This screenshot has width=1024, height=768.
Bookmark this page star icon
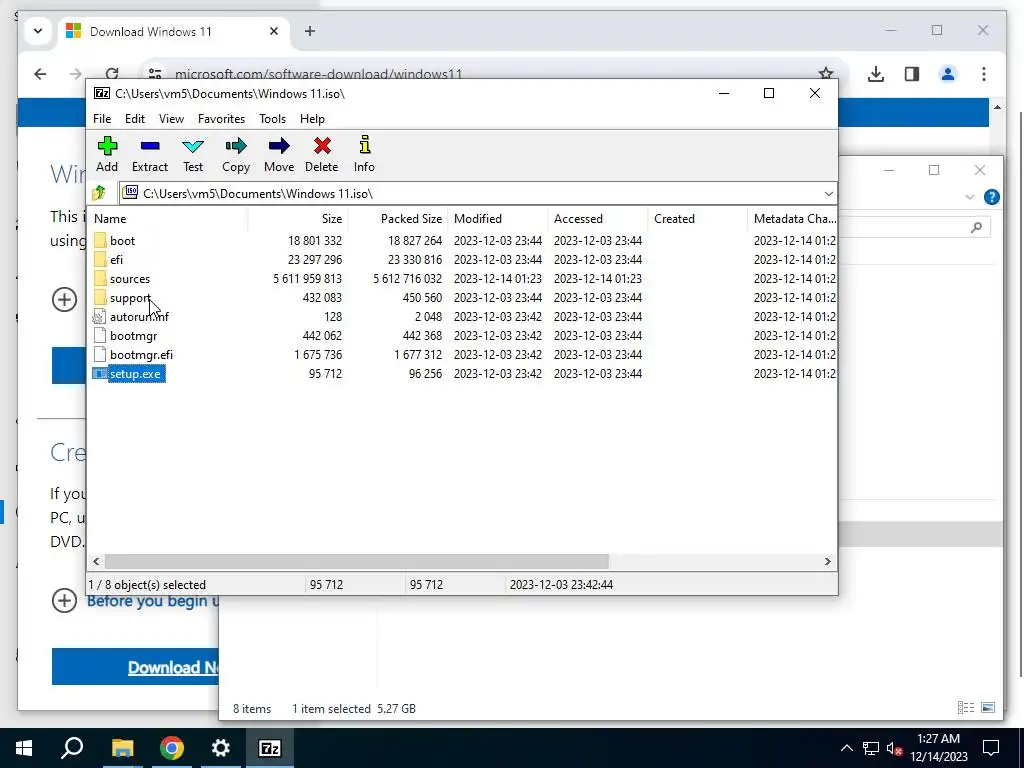coord(825,74)
